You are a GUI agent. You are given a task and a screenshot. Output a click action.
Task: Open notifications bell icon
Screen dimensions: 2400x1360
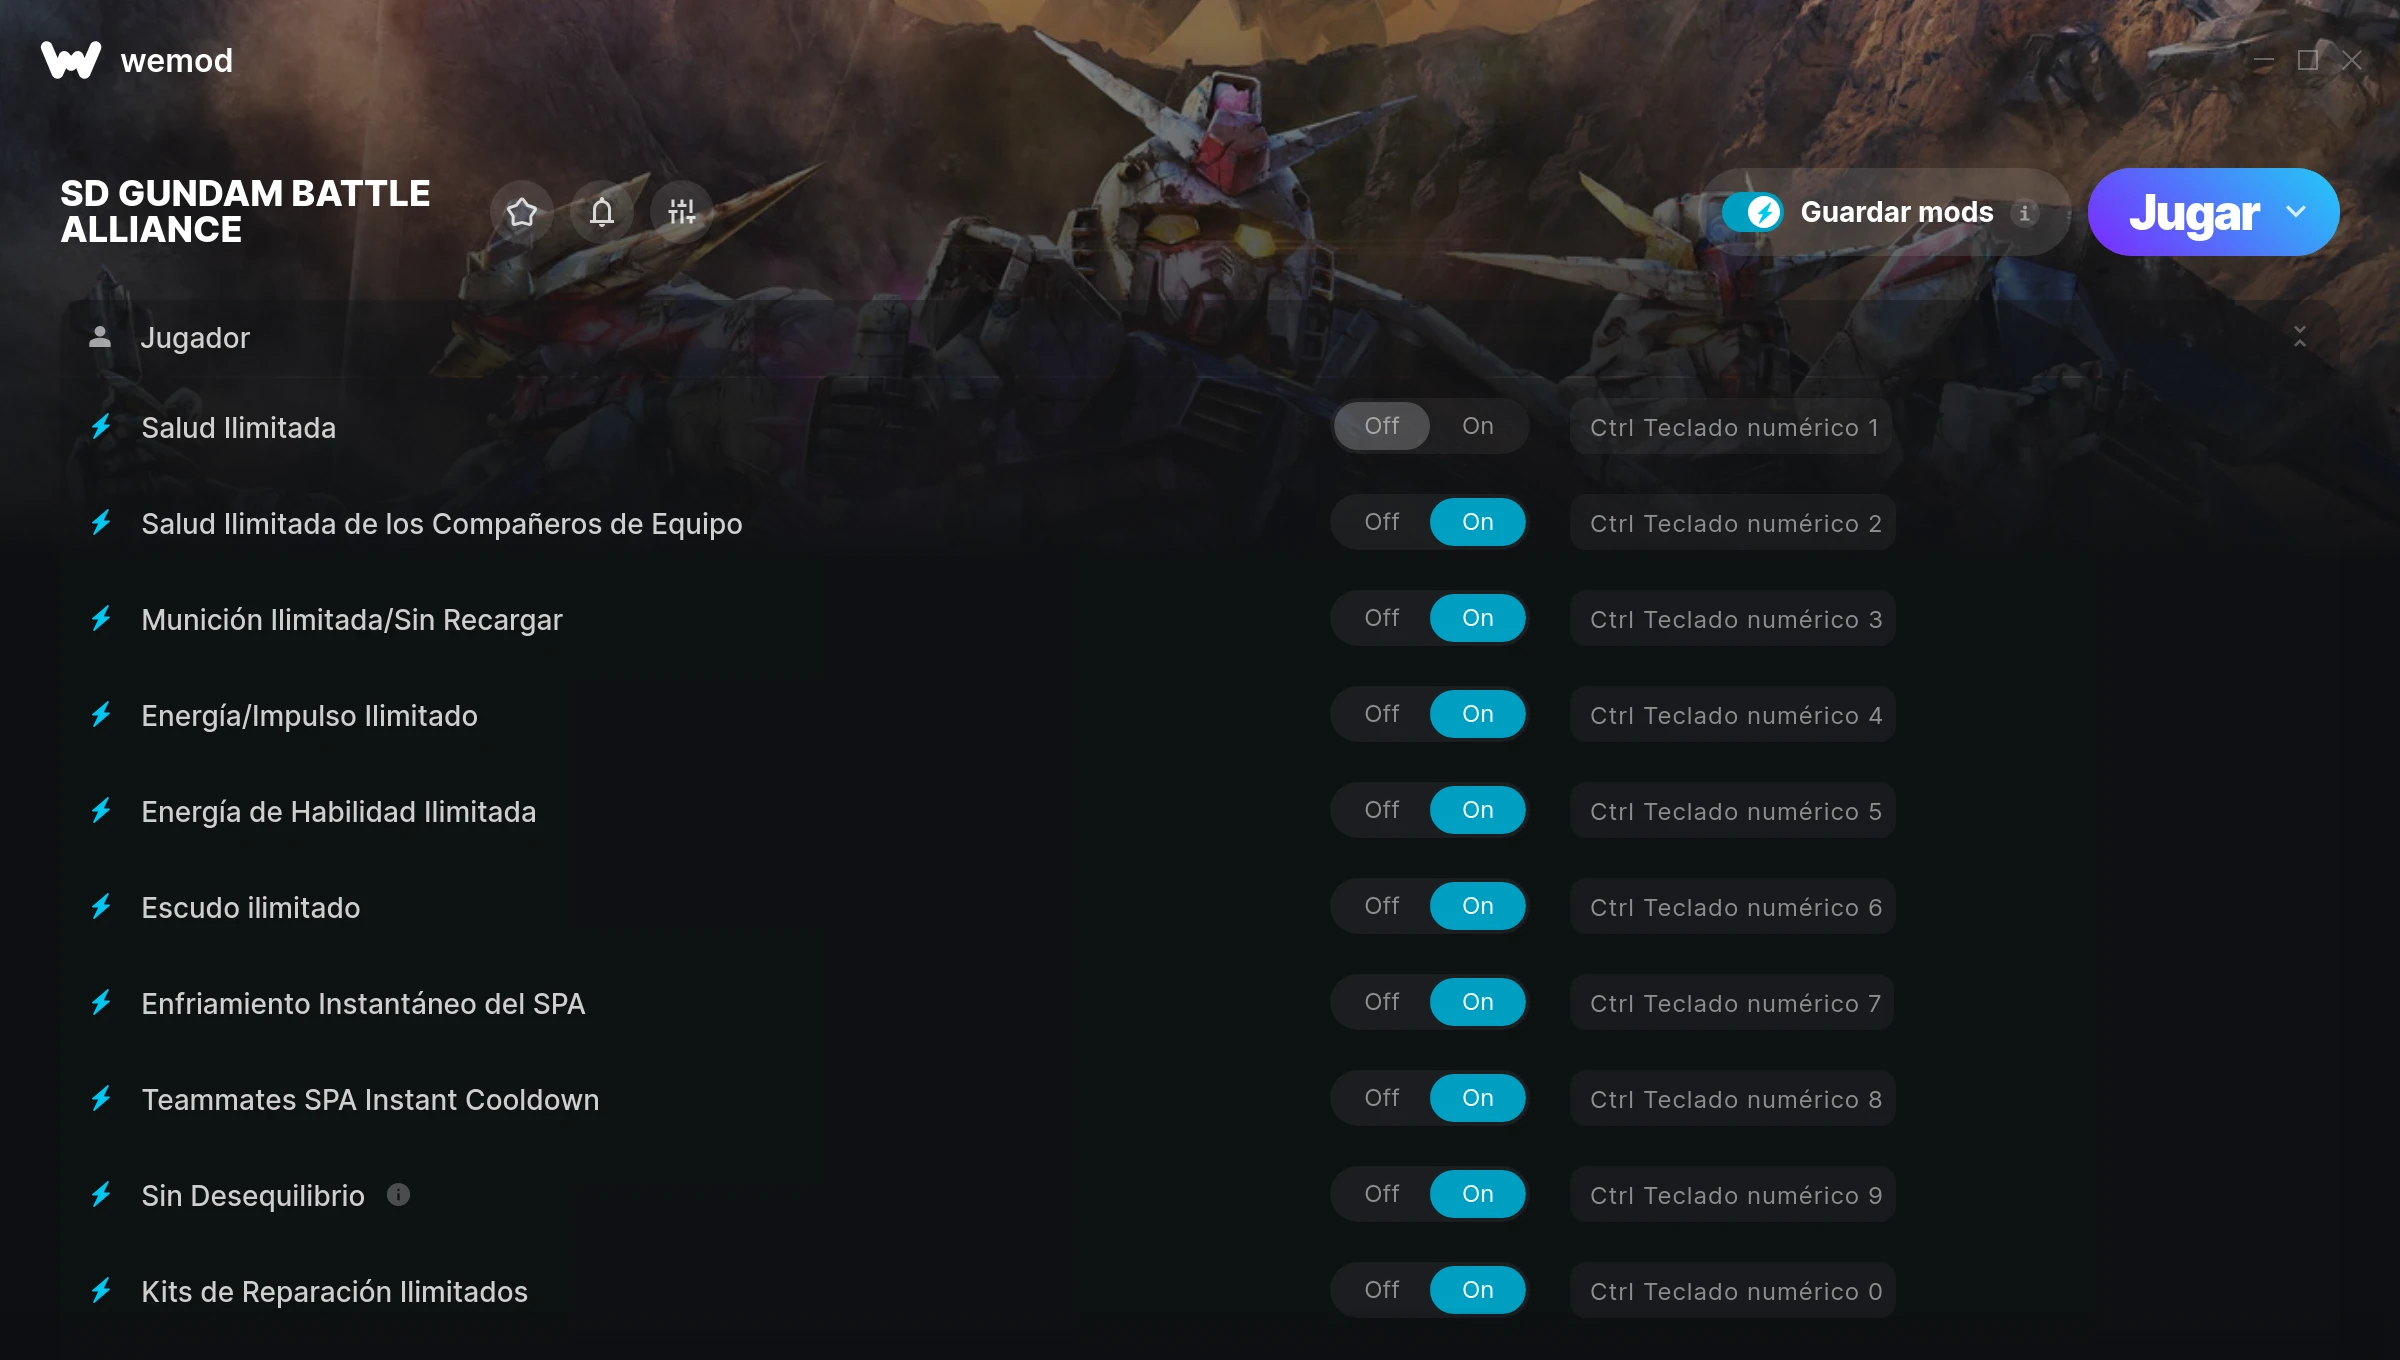click(x=602, y=212)
